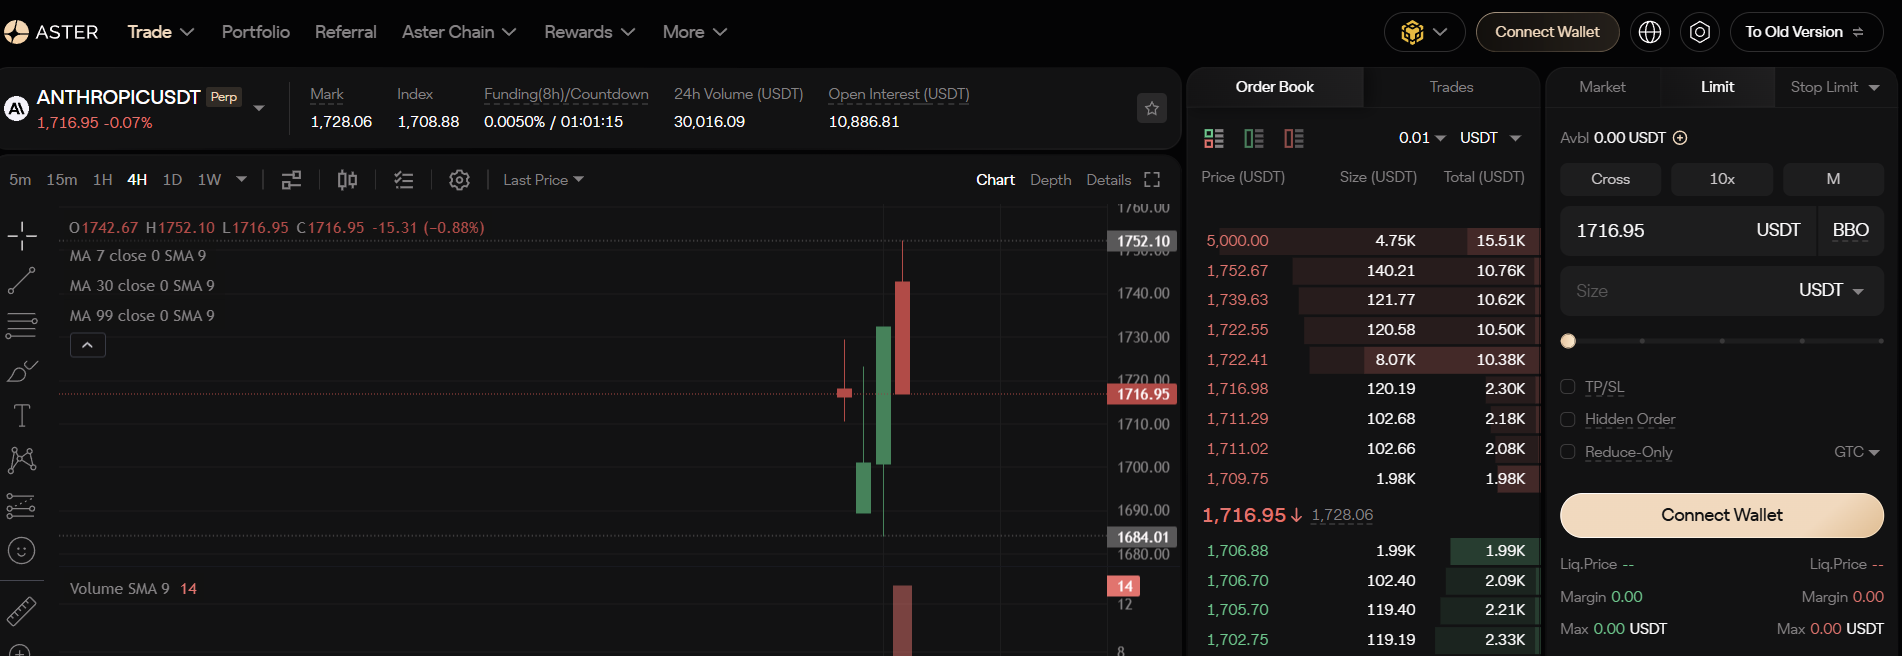Select the 5m timeframe
The height and width of the screenshot is (656, 1902).
[20, 180]
